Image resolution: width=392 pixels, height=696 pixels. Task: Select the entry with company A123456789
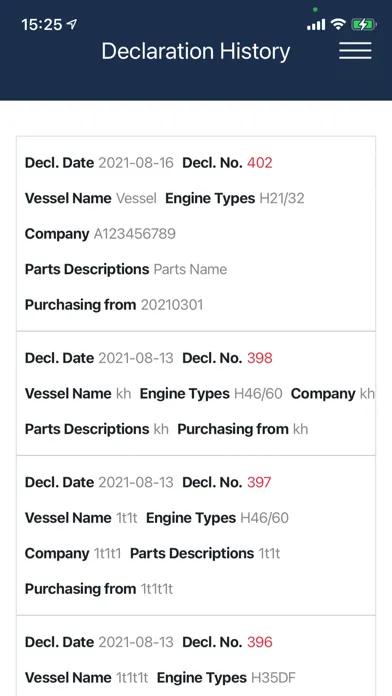196,233
